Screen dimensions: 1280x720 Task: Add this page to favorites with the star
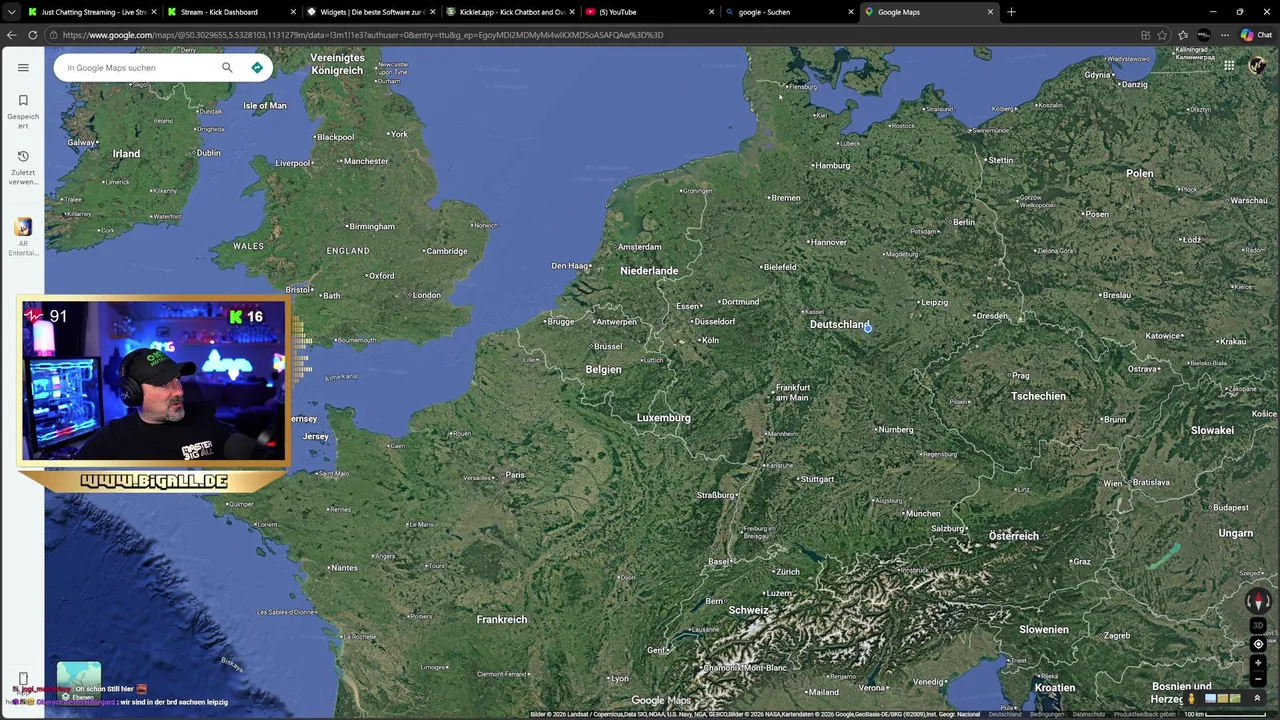tap(1162, 35)
